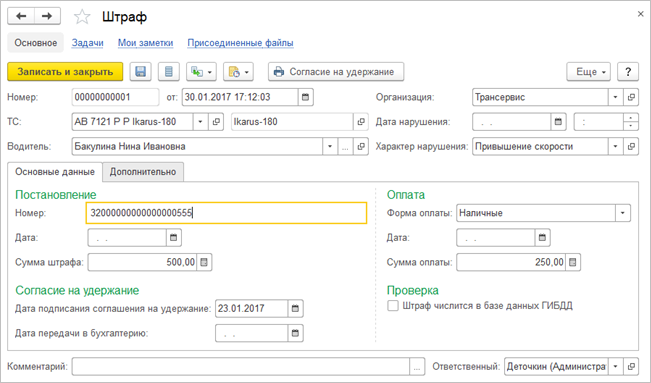
Task: Click the Постановление Номер input field
Action: [226, 213]
